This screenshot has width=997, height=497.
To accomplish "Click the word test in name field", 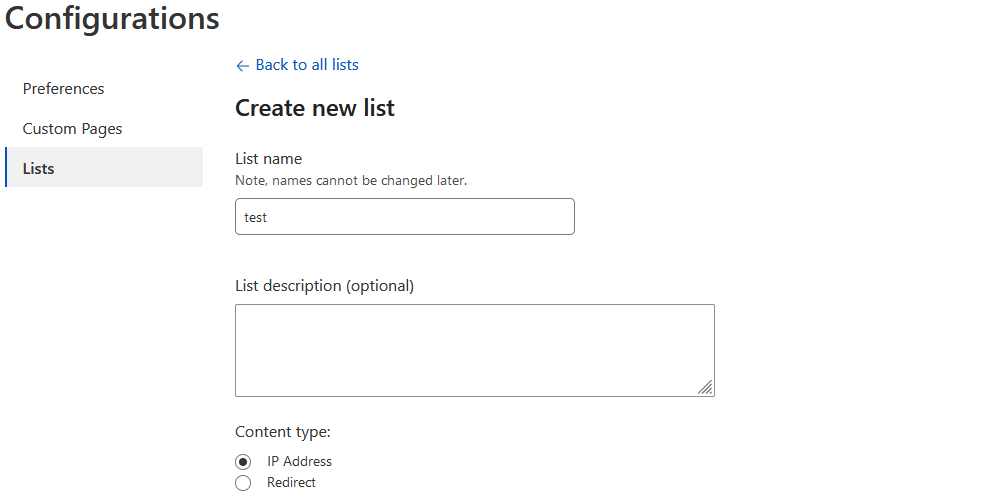I will click(x=256, y=217).
